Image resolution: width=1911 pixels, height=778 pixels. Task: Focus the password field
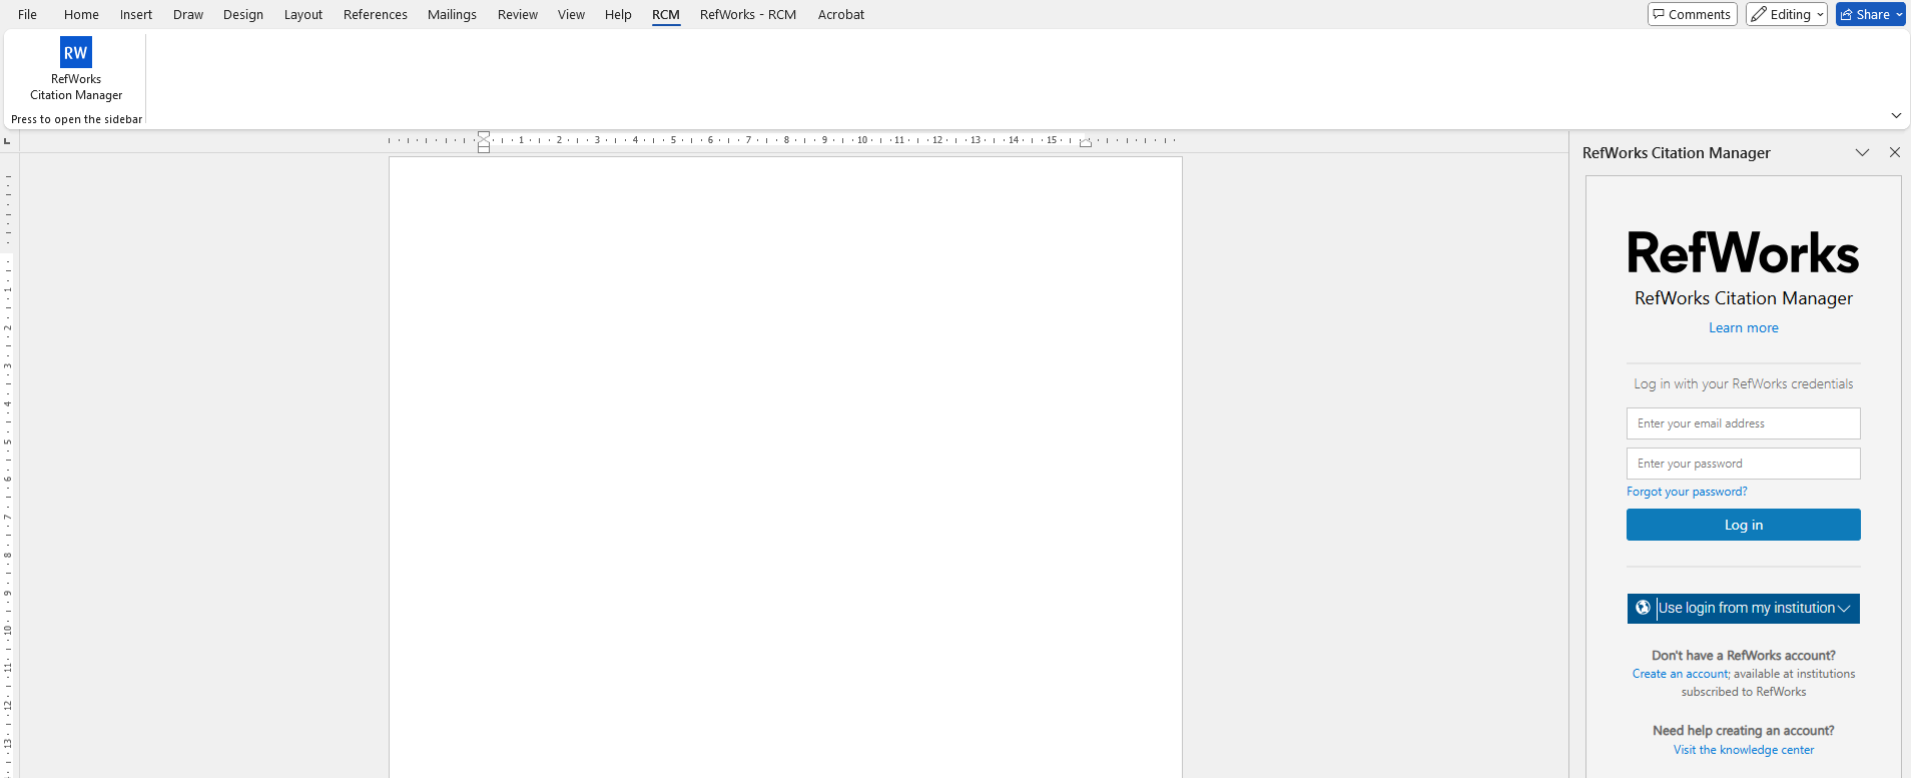point(1743,463)
